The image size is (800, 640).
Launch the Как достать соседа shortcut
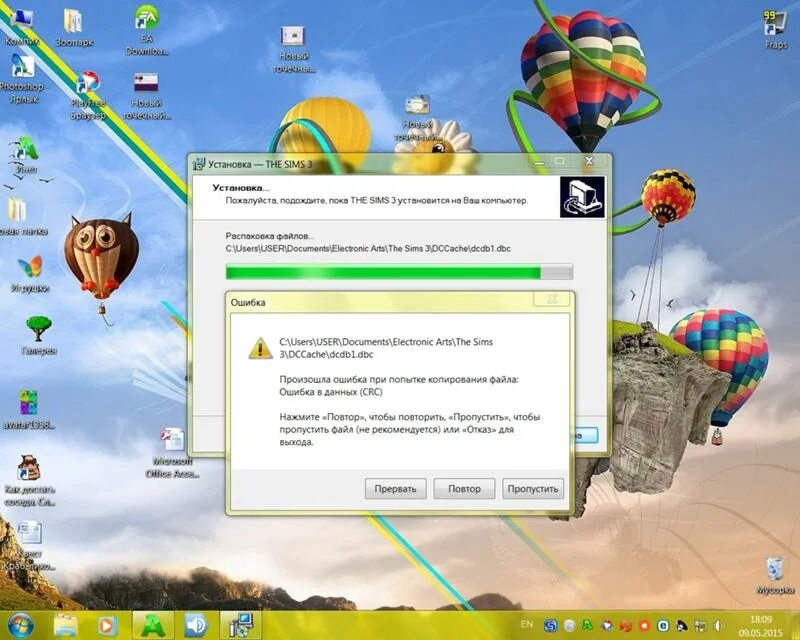tap(29, 480)
